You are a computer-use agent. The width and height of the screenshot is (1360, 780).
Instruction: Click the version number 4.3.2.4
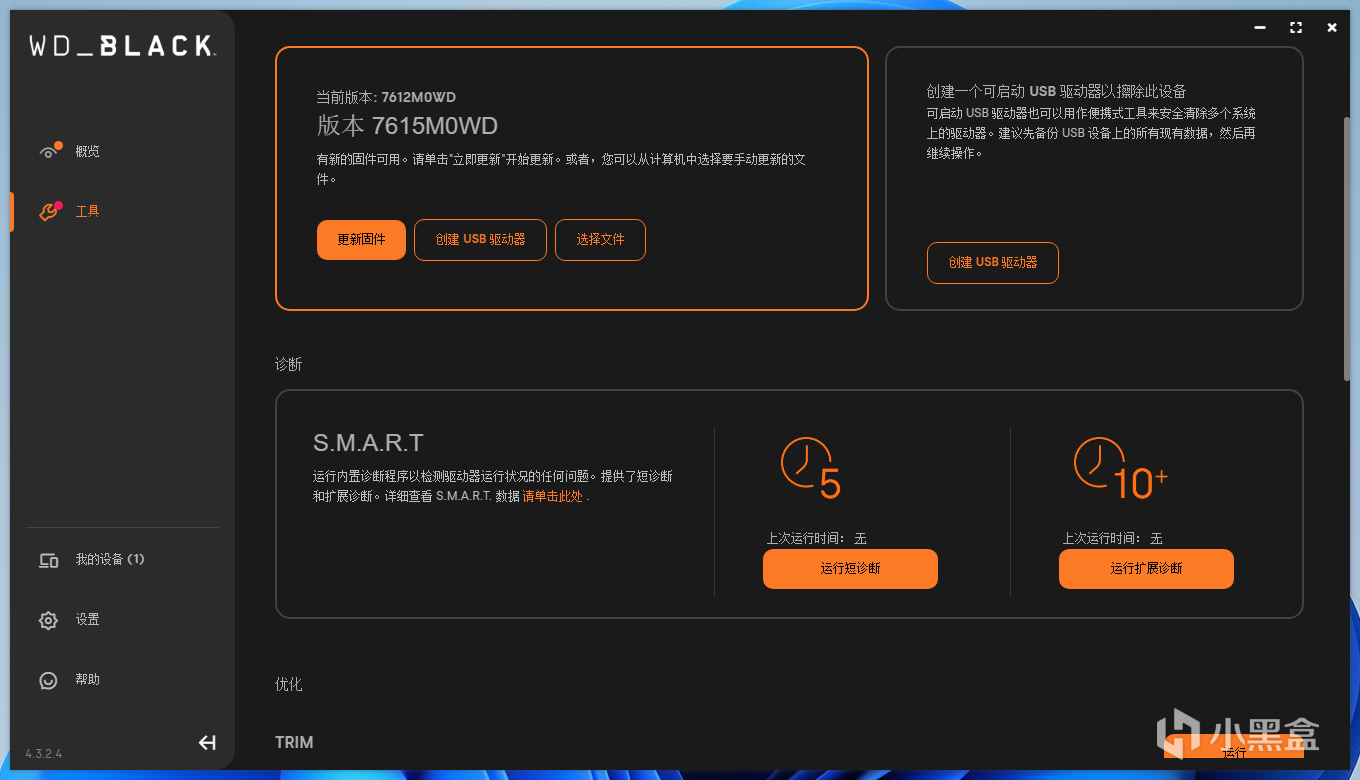44,753
